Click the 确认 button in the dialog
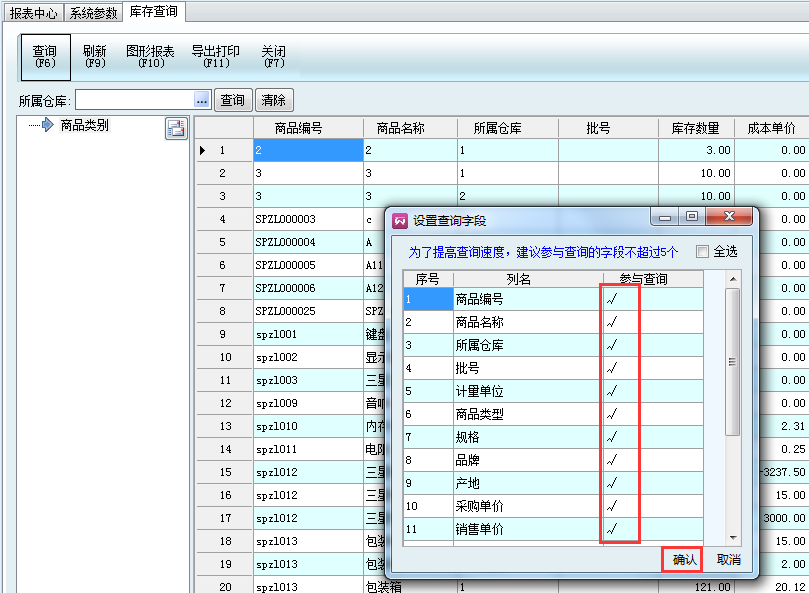The image size is (809, 593). [x=684, y=560]
